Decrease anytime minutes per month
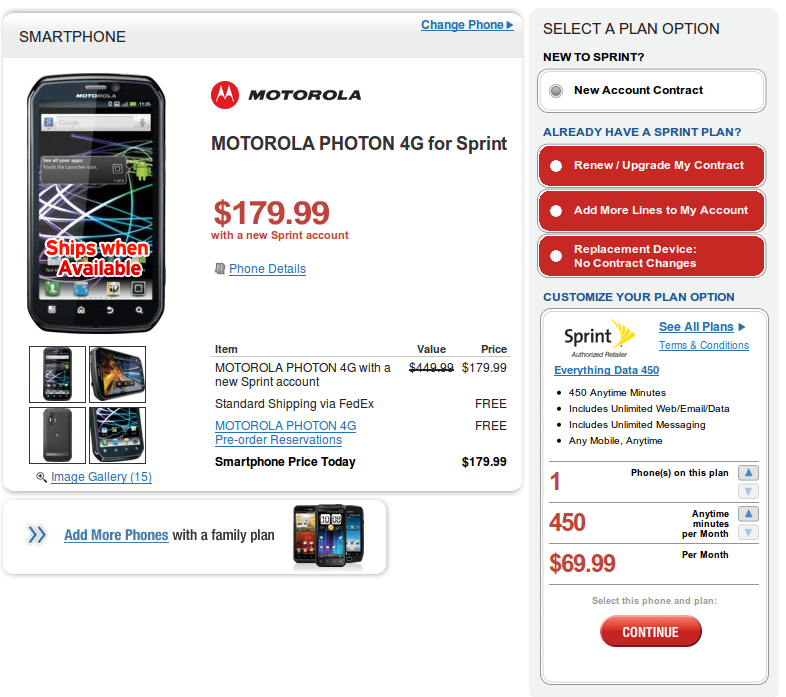This screenshot has height=697, width=786. (748, 532)
